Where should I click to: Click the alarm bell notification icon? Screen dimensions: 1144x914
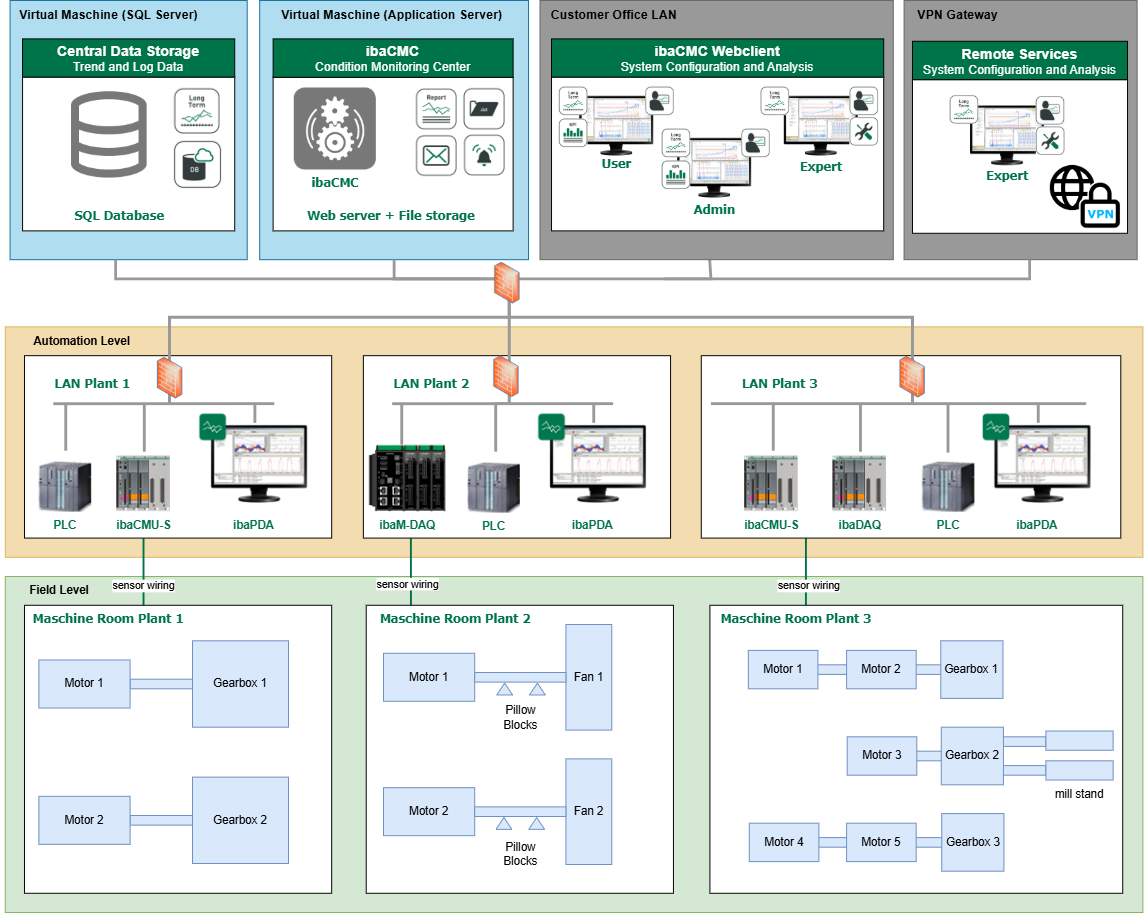coord(484,156)
